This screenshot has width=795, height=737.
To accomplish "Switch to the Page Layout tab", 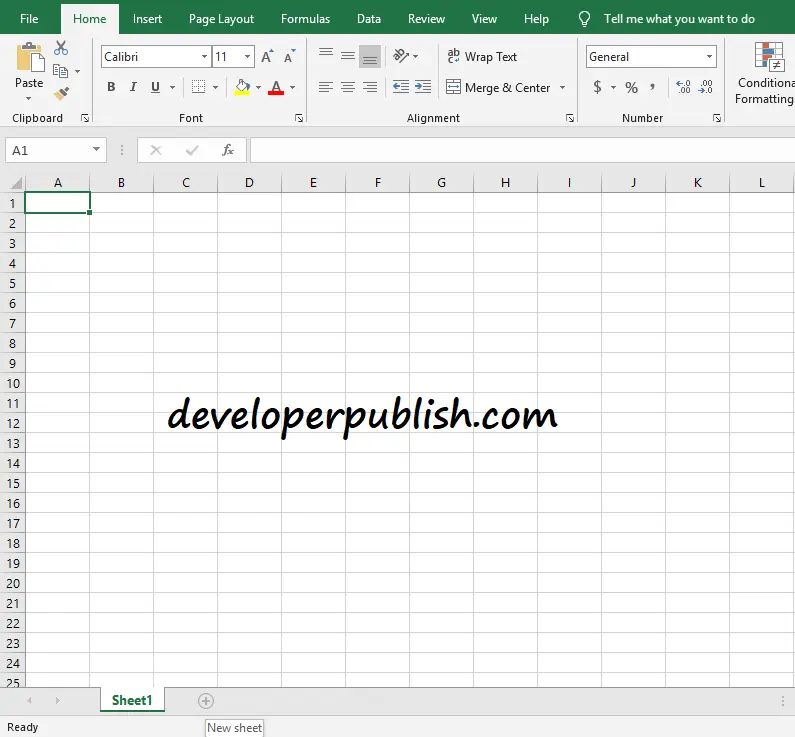I will coord(221,19).
